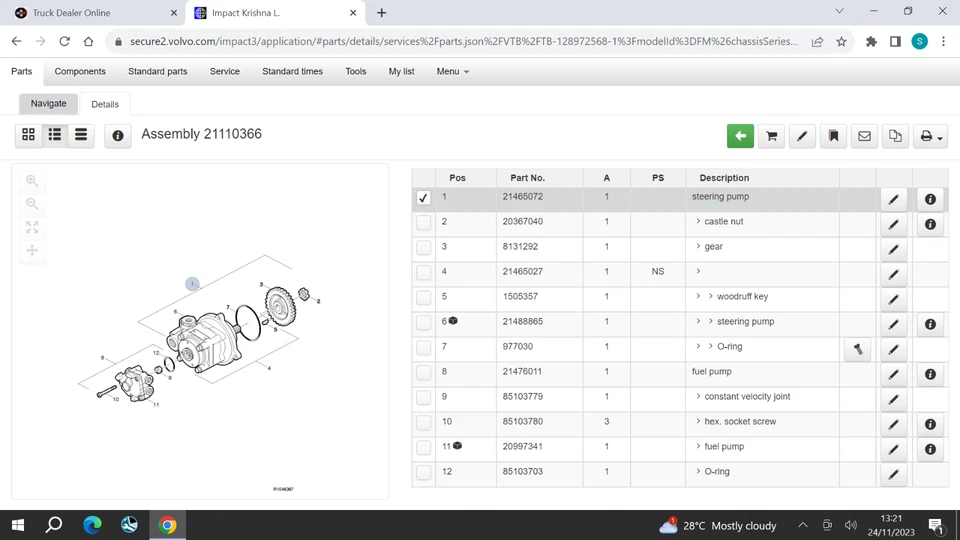Switch to Truck Dealer Online browser tab
960x540 pixels.
[92, 13]
